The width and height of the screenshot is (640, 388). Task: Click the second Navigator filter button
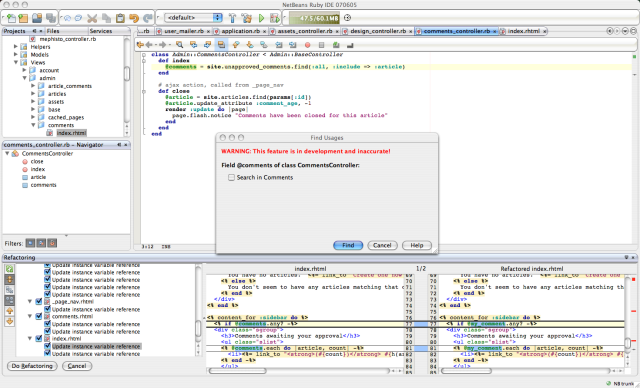(x=41, y=243)
